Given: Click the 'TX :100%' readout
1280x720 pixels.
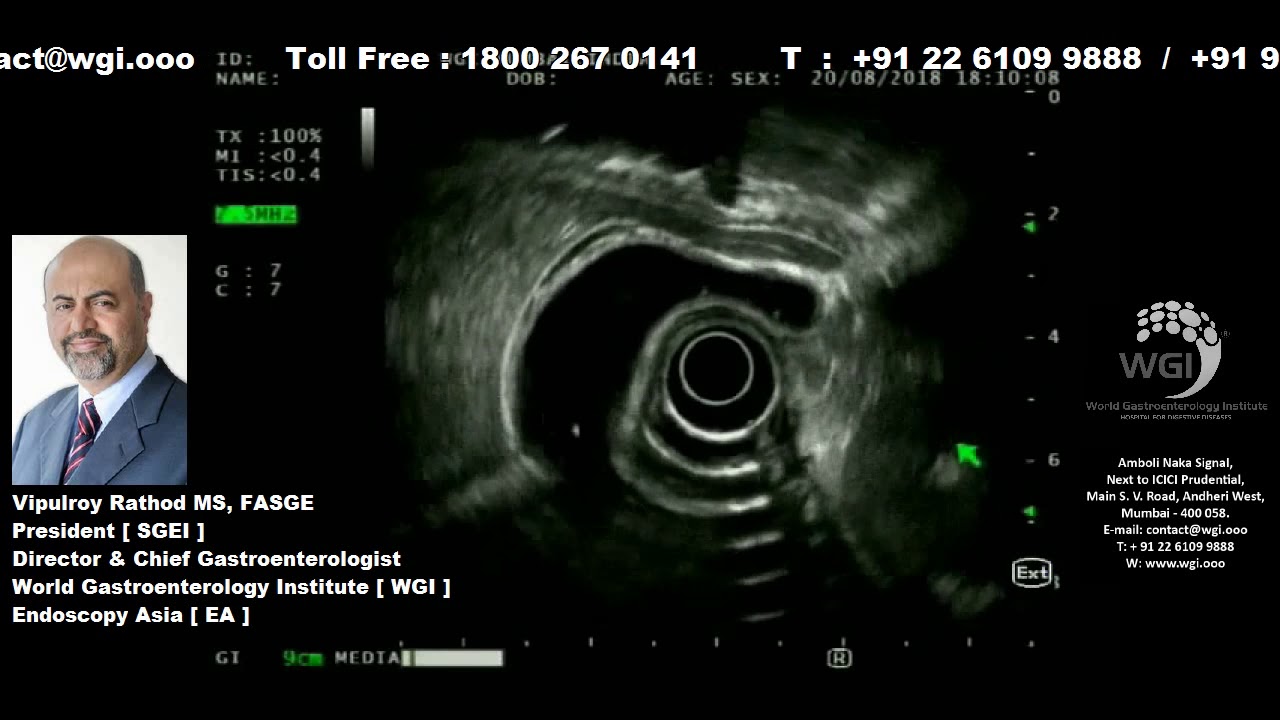Looking at the screenshot, I should point(269,136).
